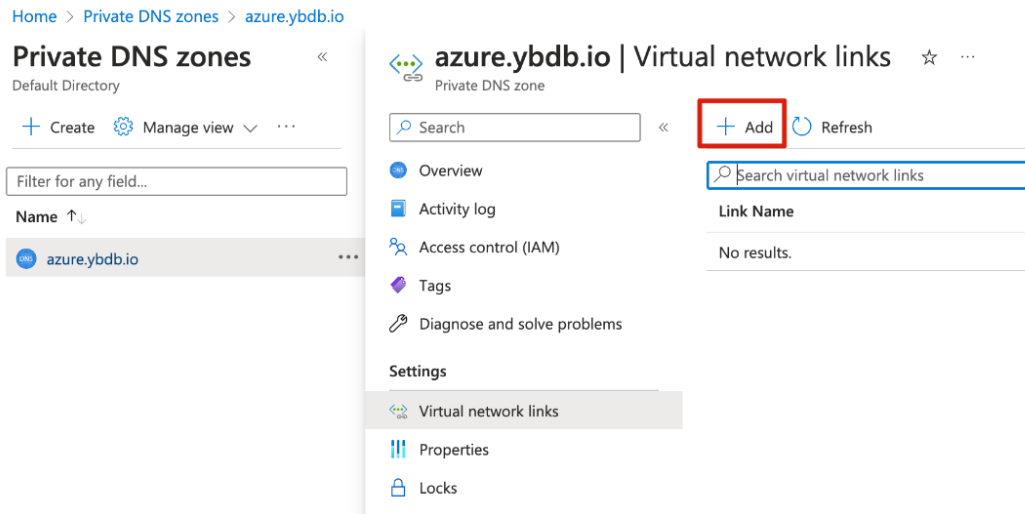
Task: Open Activity log menu item
Action: (x=457, y=209)
